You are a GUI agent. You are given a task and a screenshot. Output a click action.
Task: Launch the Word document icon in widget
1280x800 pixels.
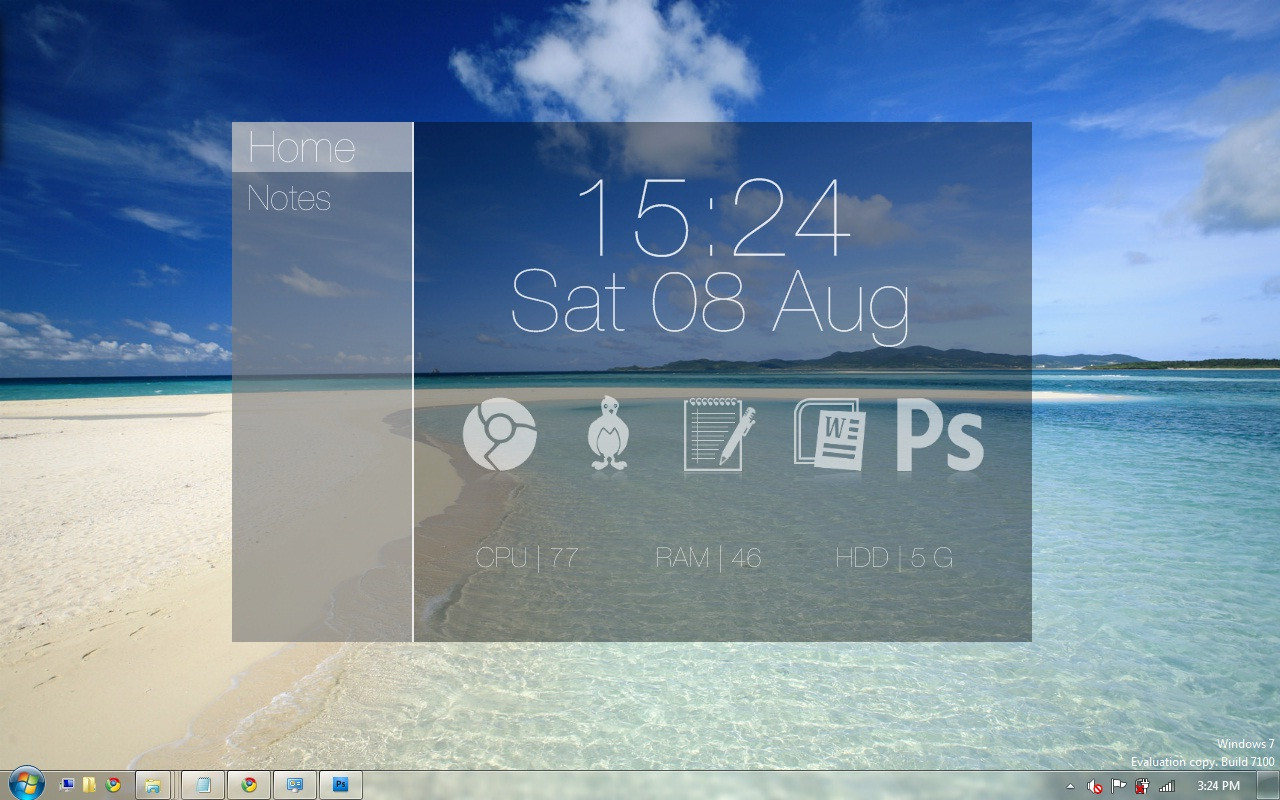coord(830,433)
